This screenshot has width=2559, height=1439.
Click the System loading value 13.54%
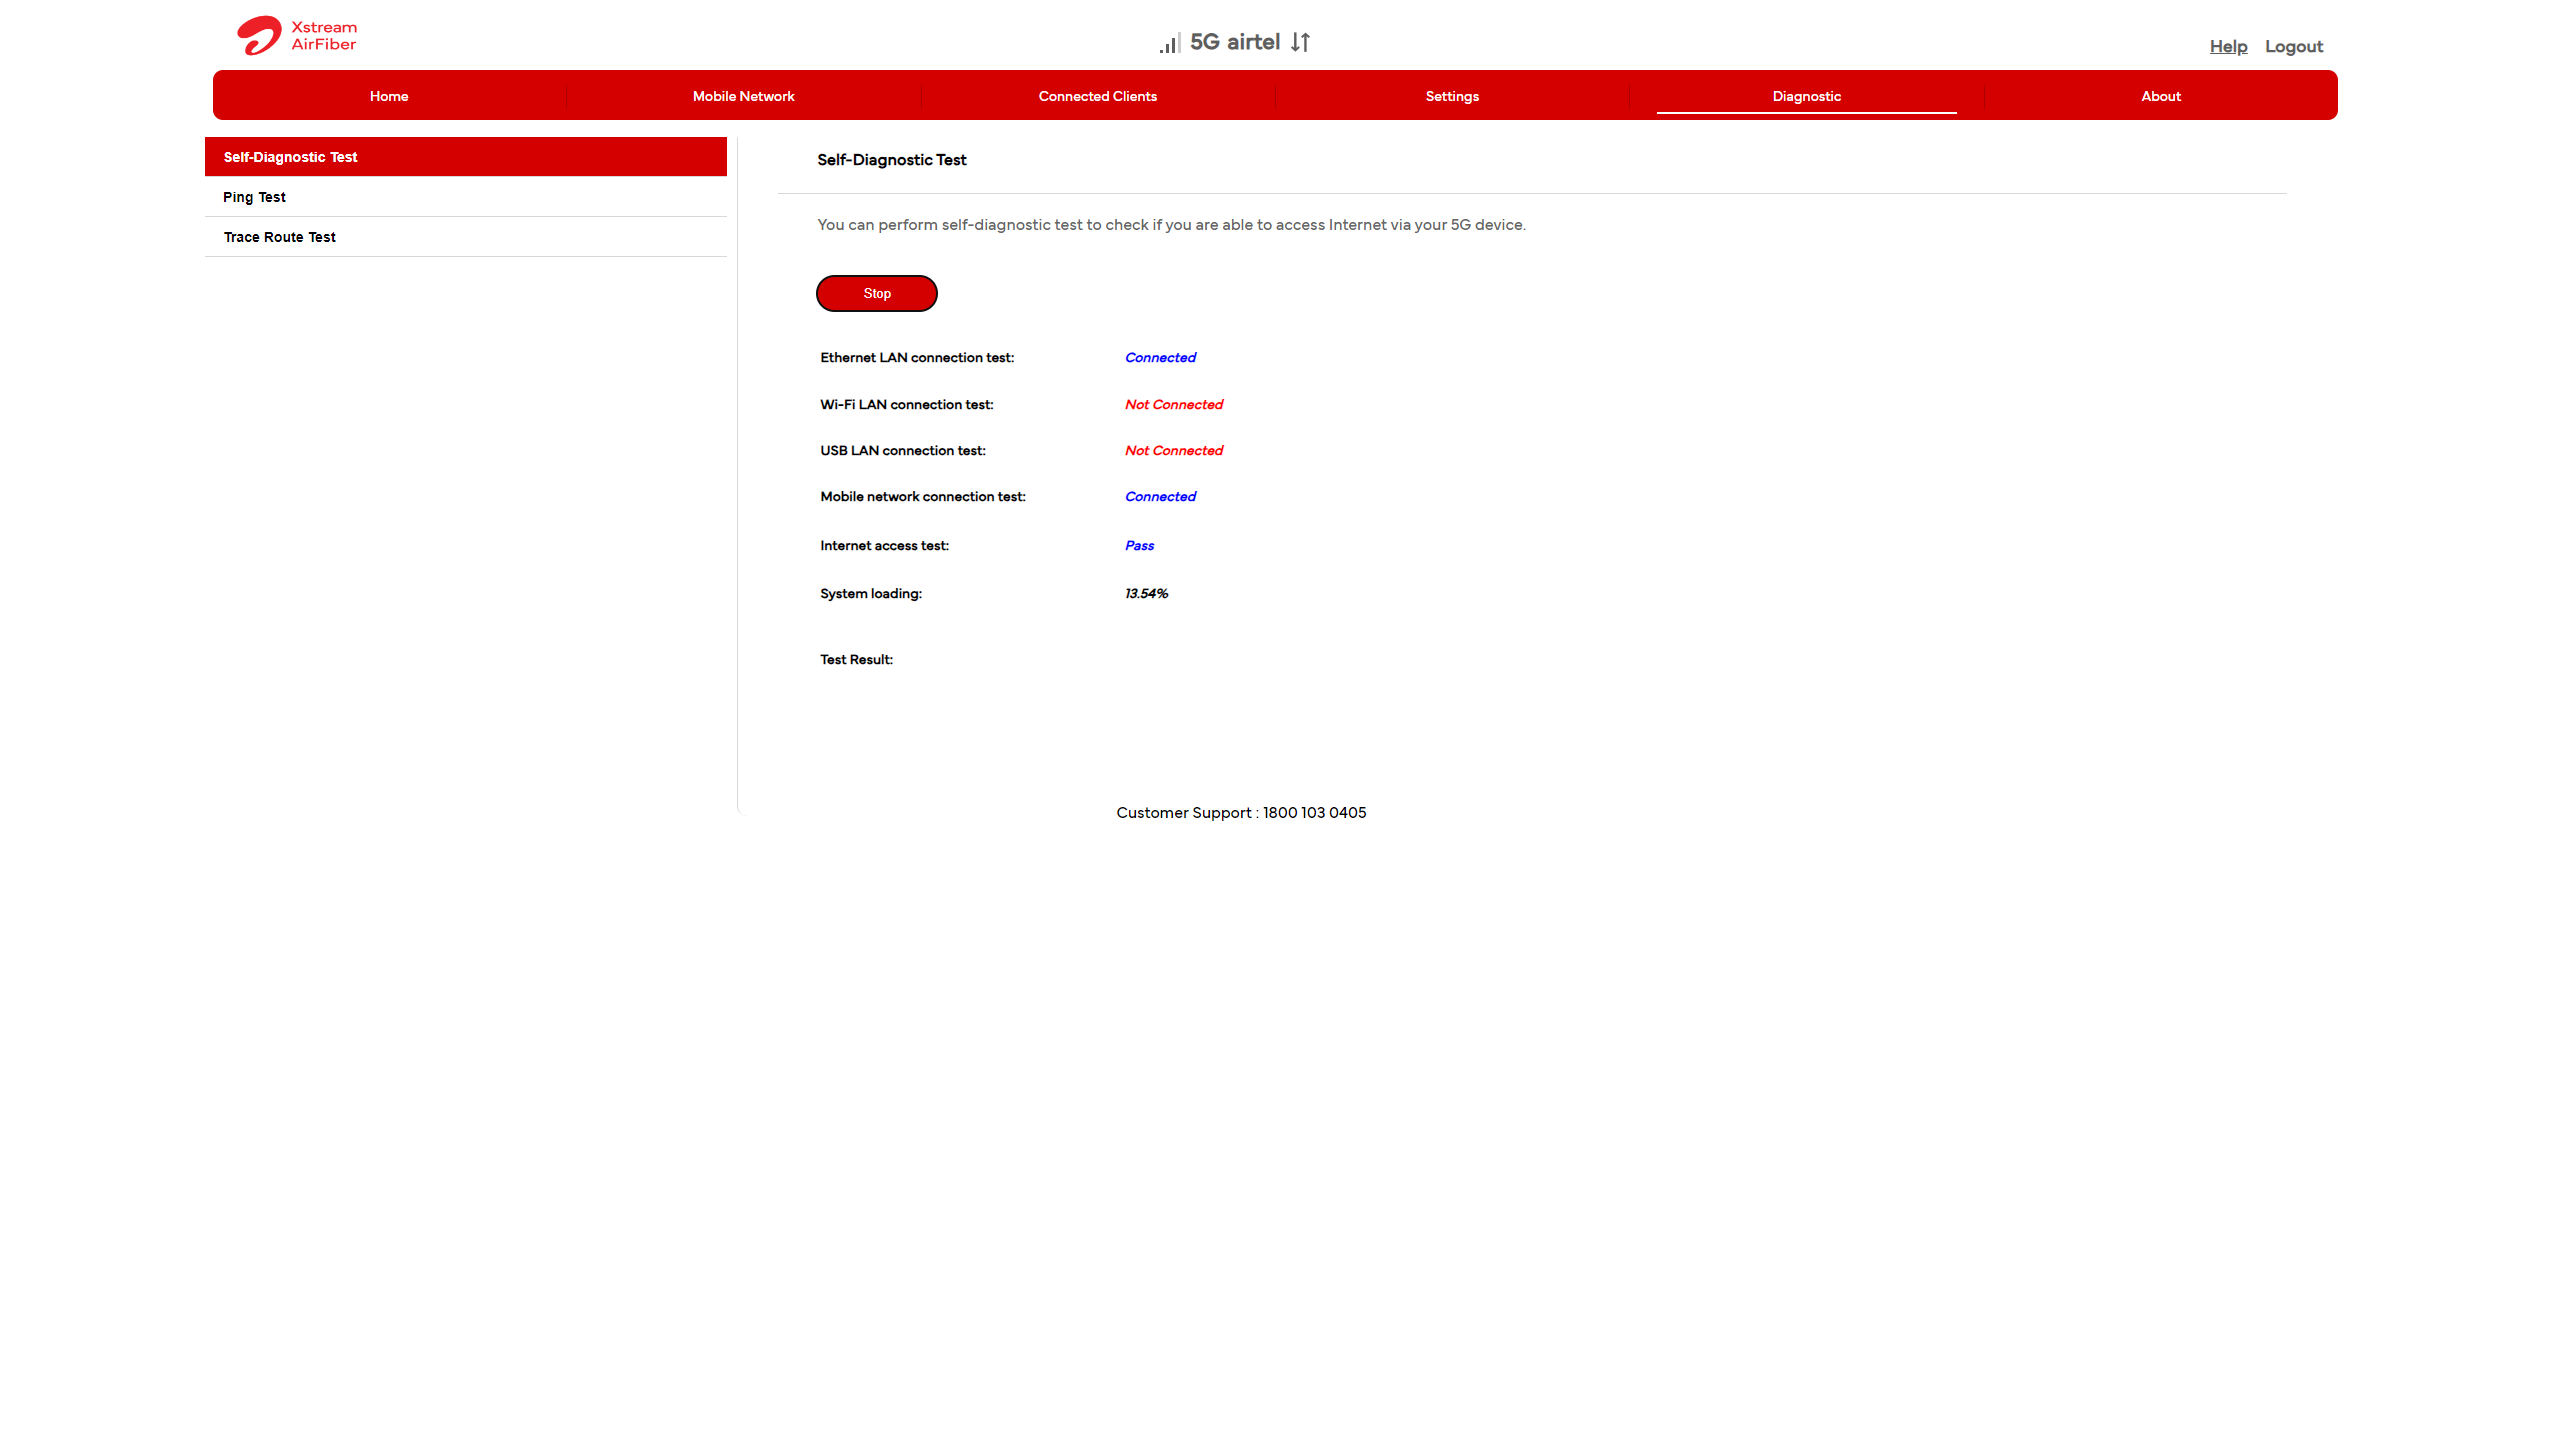tap(1146, 593)
